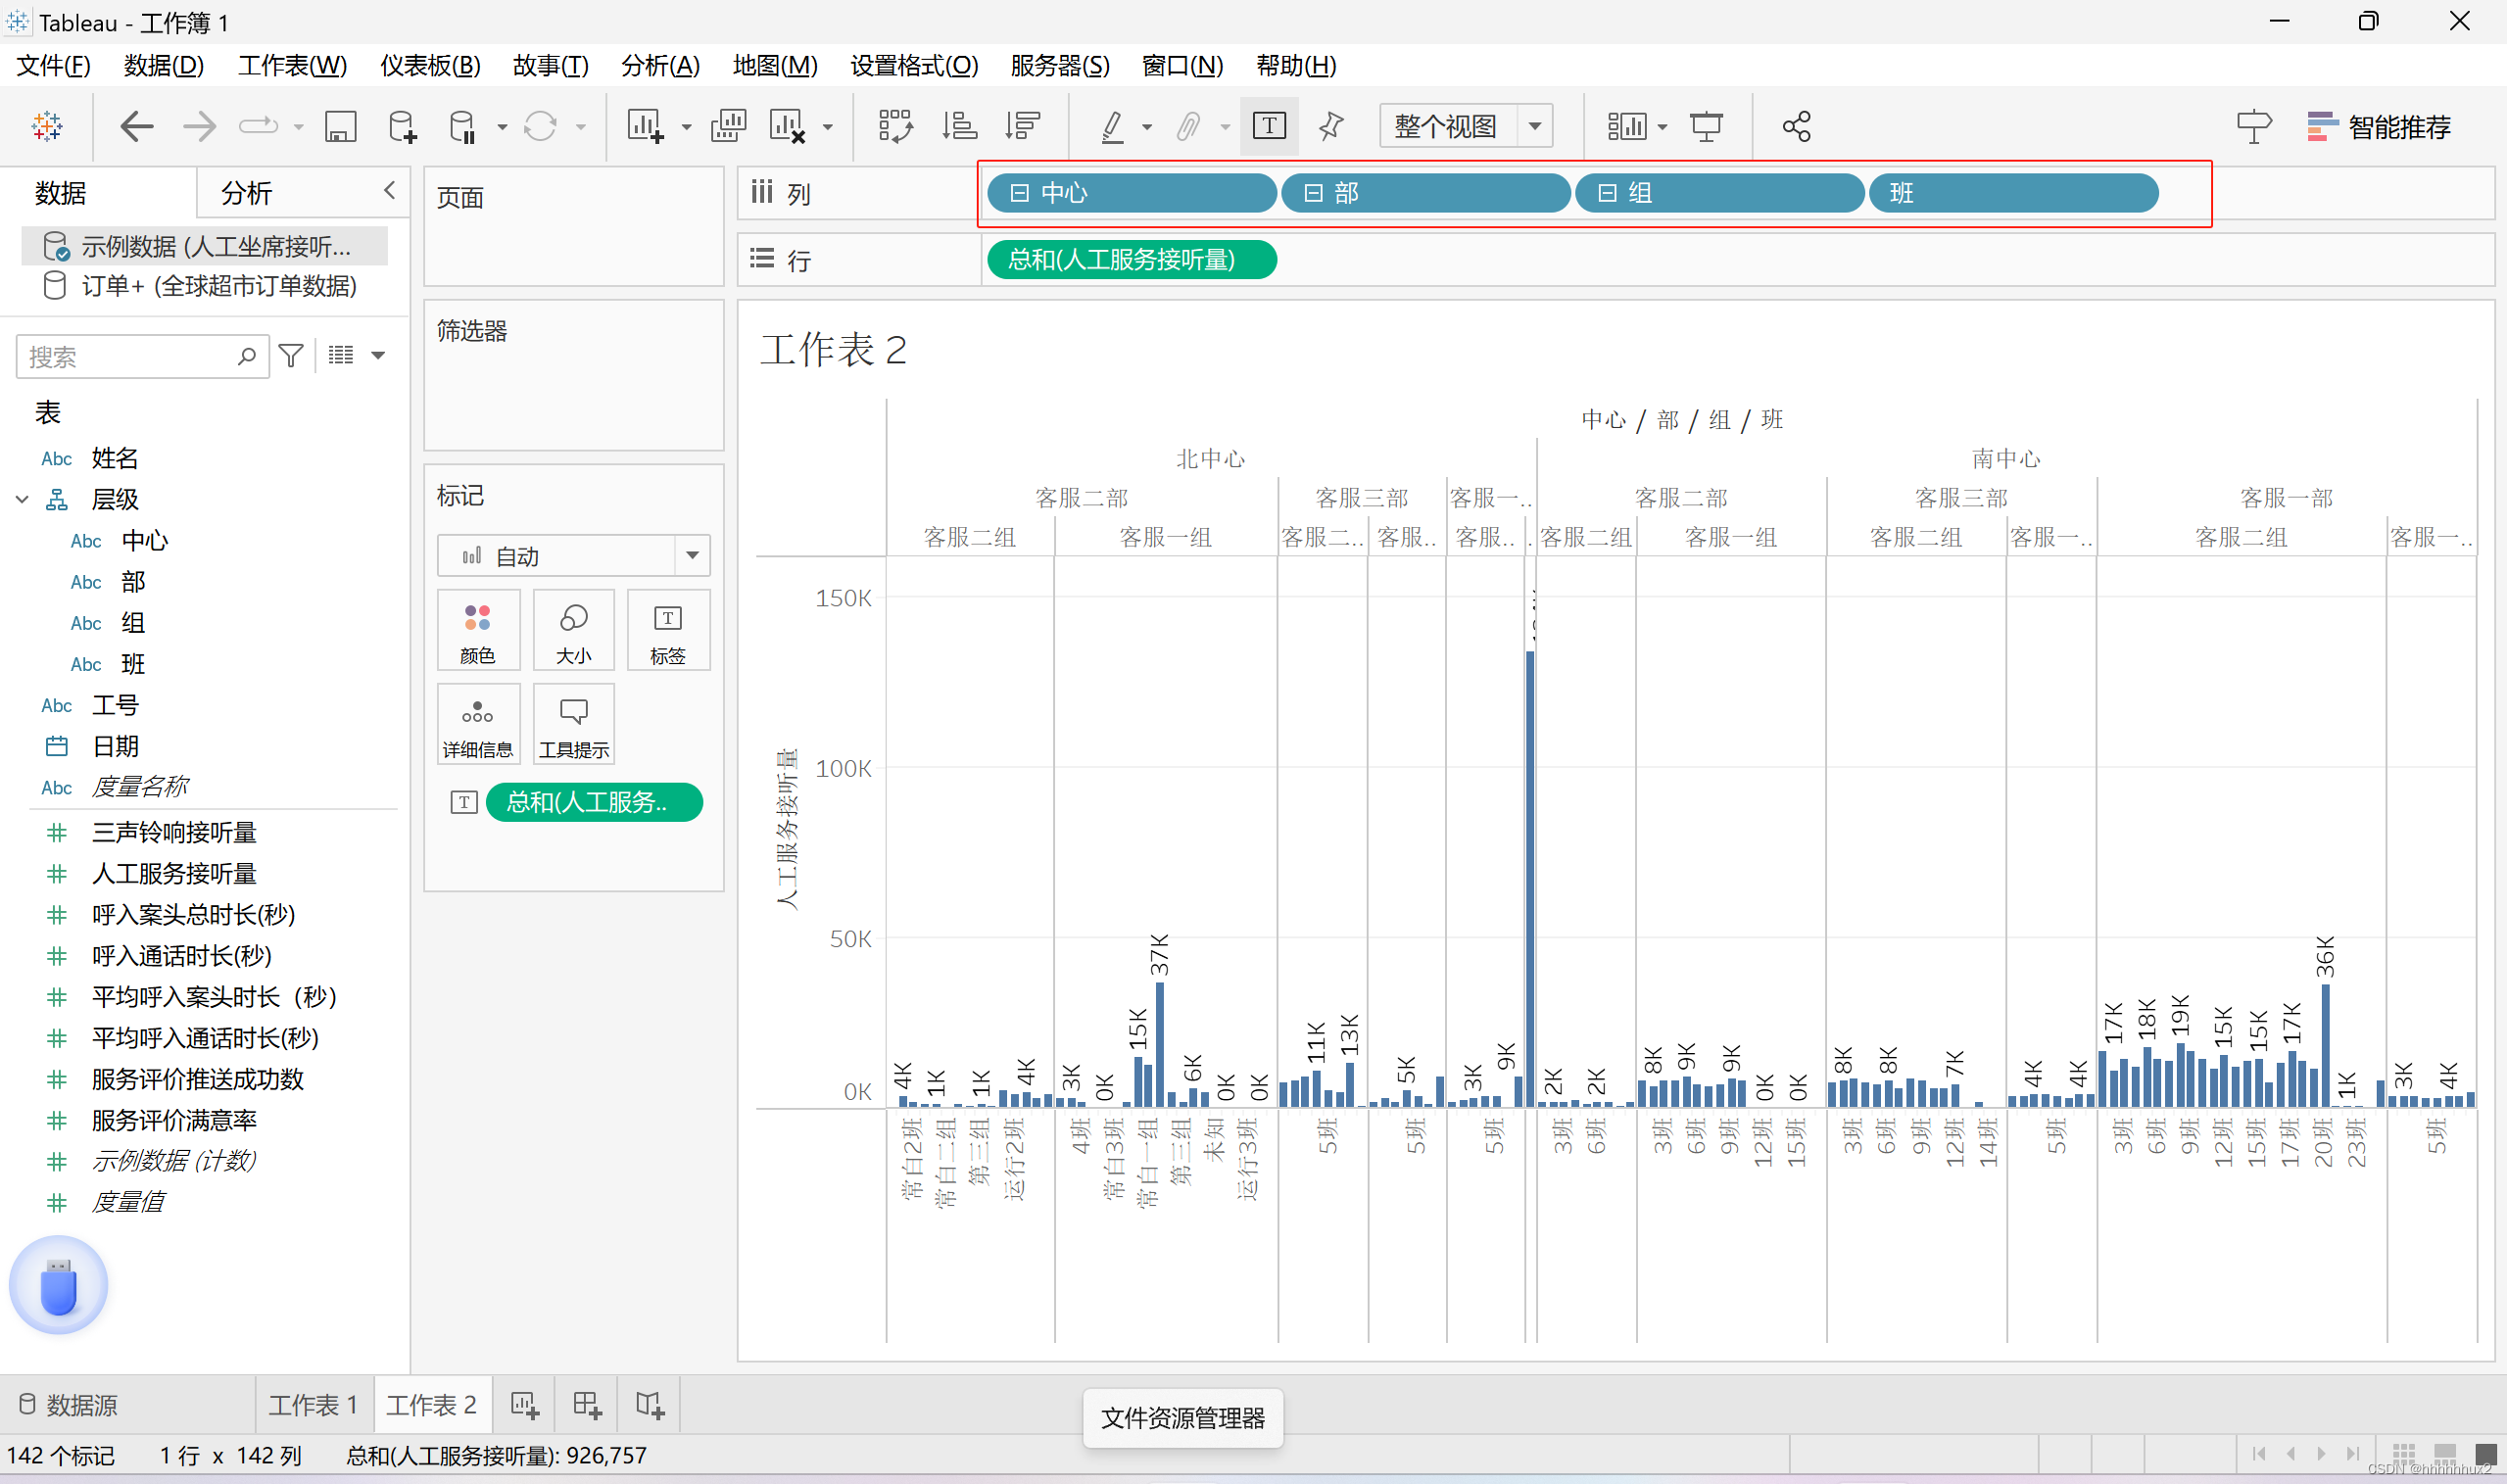Collapse the 层级 hierarchy tree
2507x1484 pixels.
tap(22, 499)
